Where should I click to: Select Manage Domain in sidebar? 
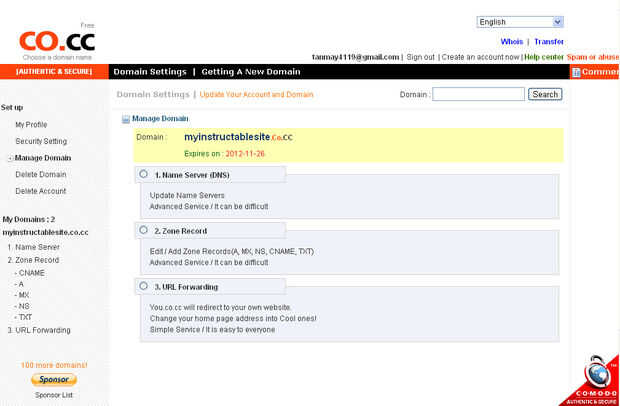[x=43, y=158]
